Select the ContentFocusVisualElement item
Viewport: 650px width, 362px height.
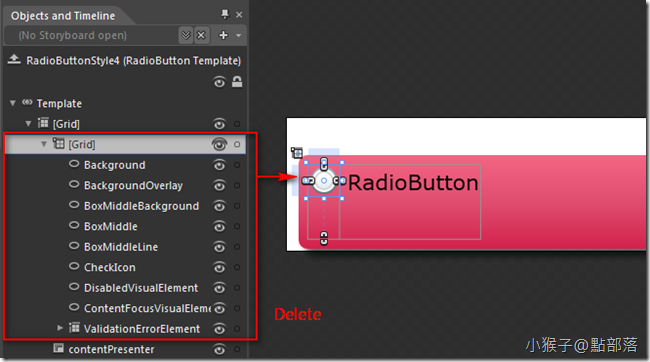click(148, 309)
